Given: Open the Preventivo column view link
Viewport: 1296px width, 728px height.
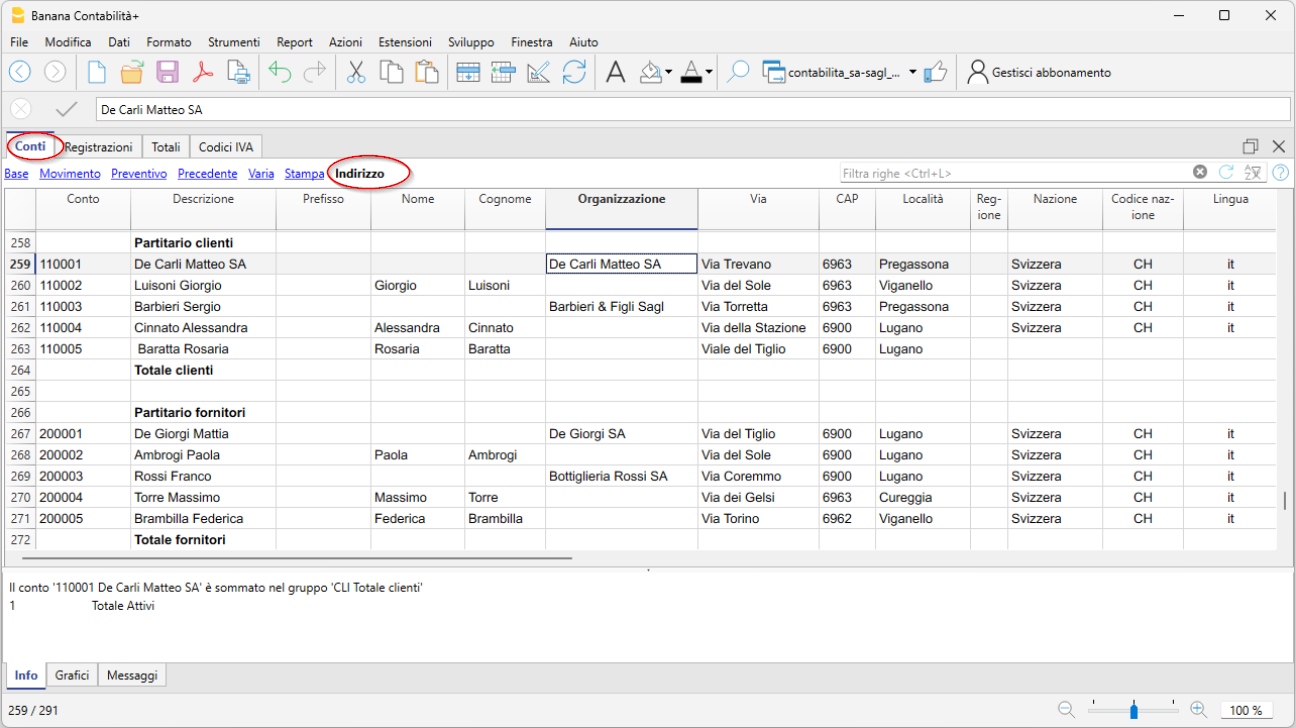Looking at the screenshot, I should (x=139, y=173).
